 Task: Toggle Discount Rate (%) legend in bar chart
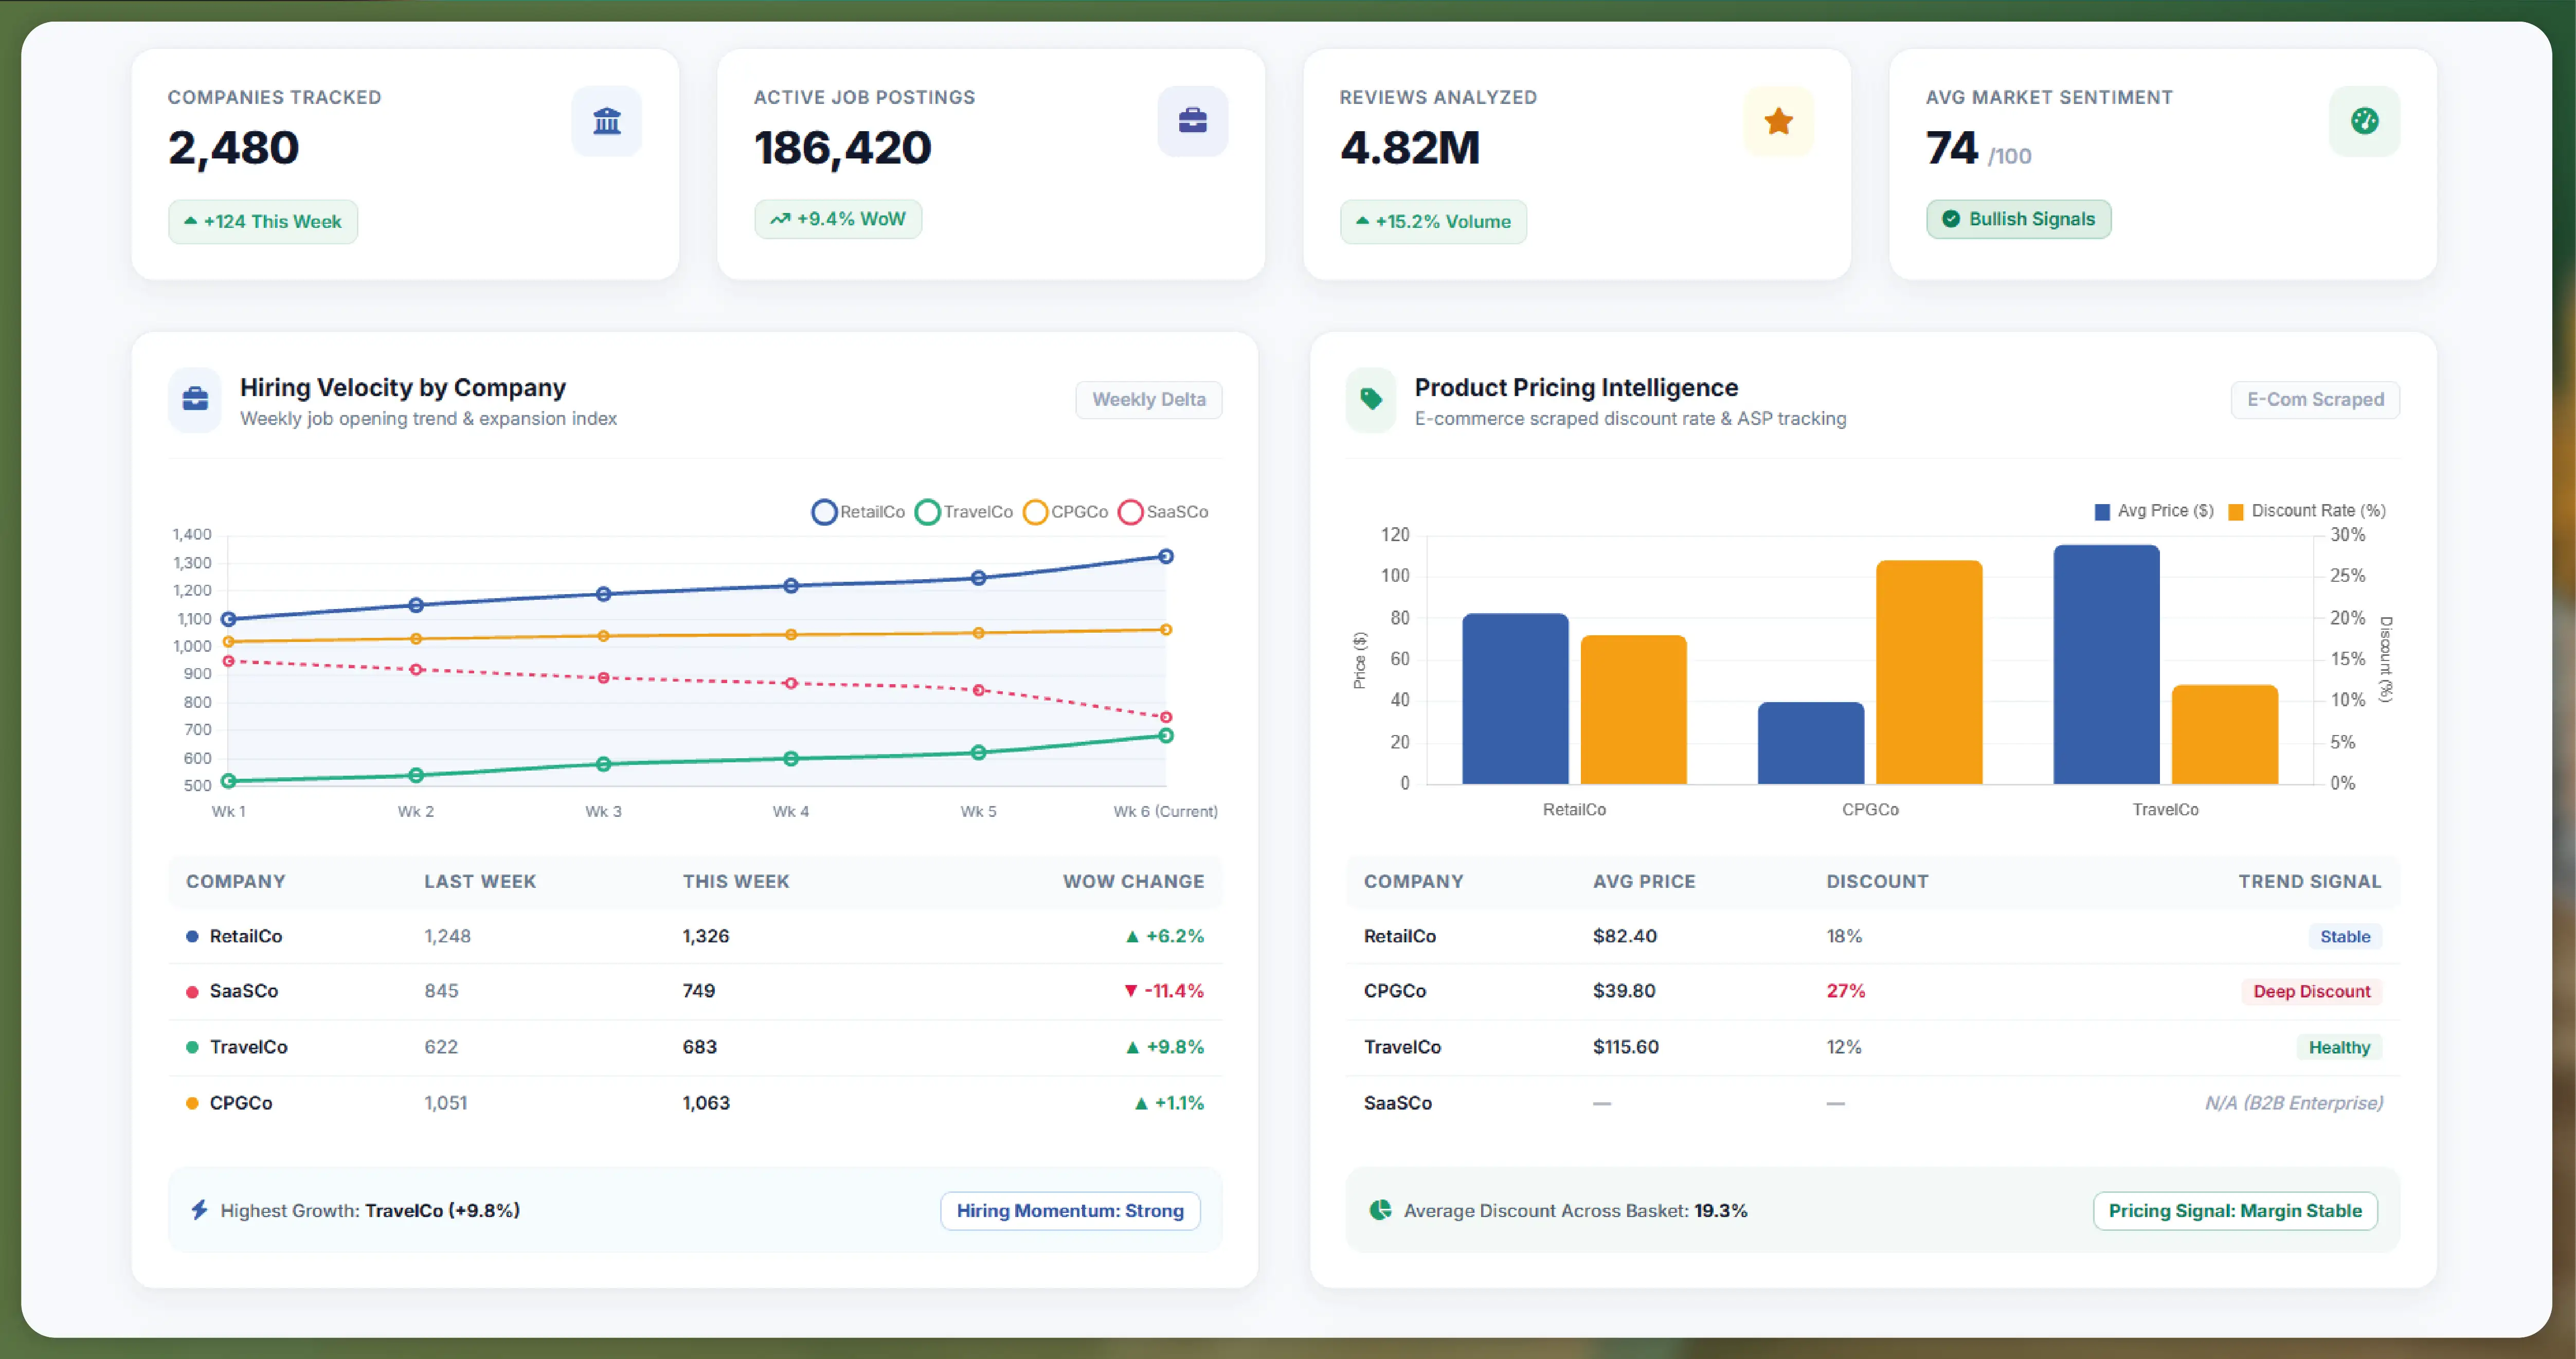(2306, 511)
